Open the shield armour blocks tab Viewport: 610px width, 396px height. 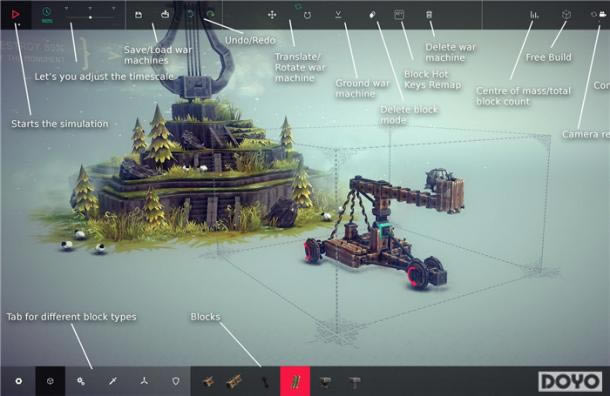coord(176,381)
